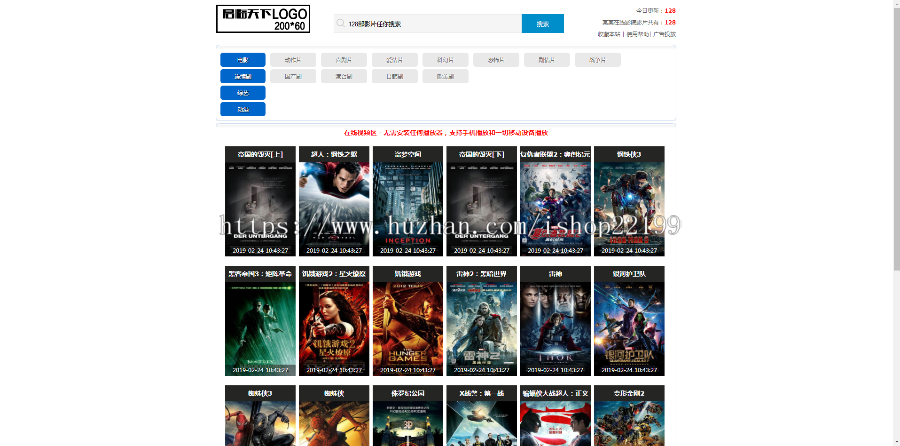The height and width of the screenshot is (446, 900).
Task: Click the blue 搜索 search button
Action: coord(542,24)
